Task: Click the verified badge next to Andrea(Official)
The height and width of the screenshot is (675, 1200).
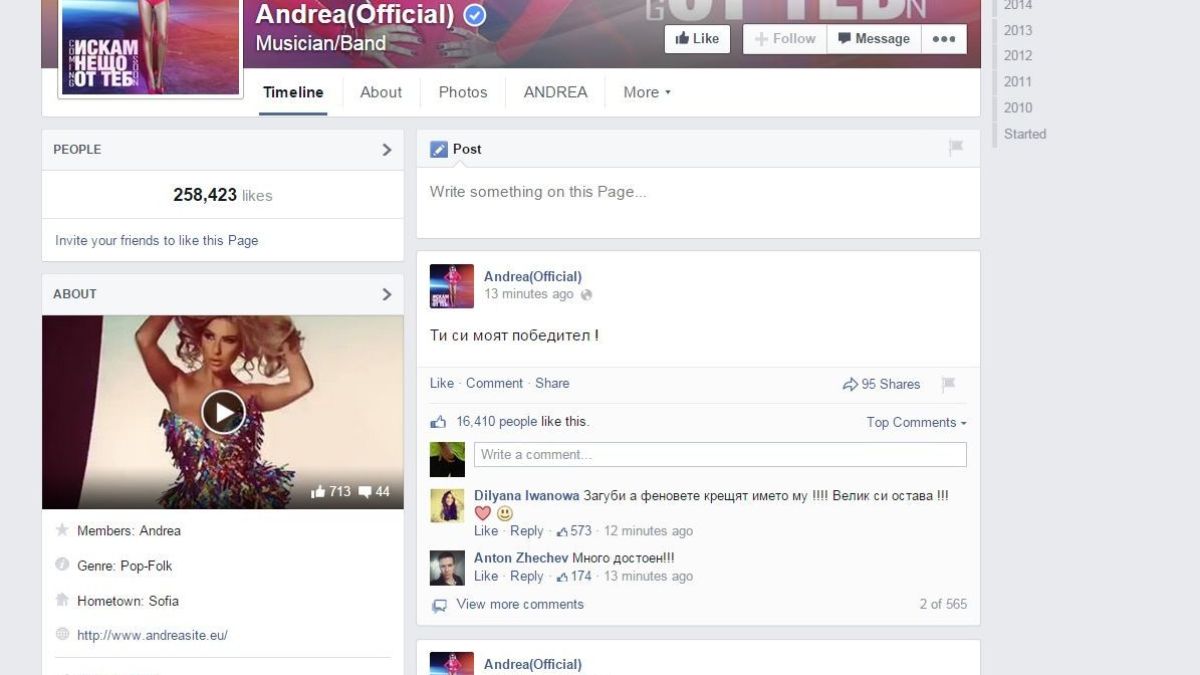Action: click(x=476, y=14)
